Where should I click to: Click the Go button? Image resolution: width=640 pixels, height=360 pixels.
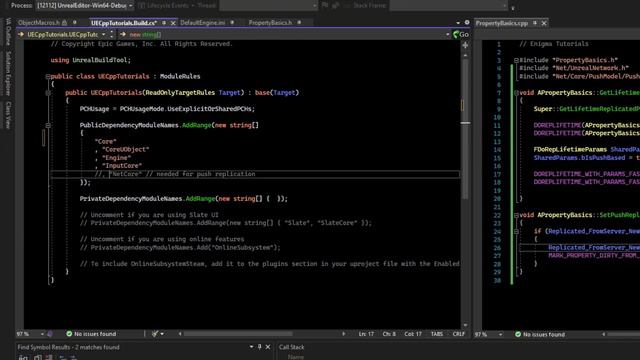point(461,35)
